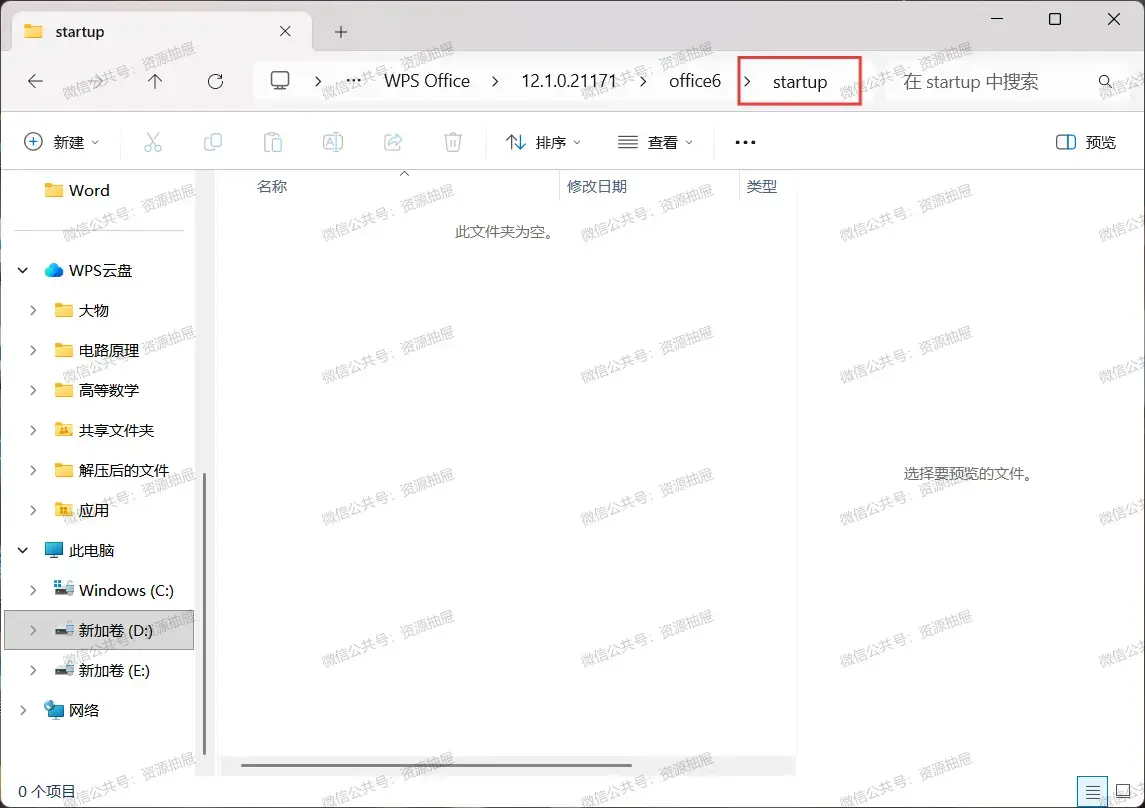Open chevron after 12.1.0.21171 in breadcrumb
The width and height of the screenshot is (1145, 808).
coord(643,81)
